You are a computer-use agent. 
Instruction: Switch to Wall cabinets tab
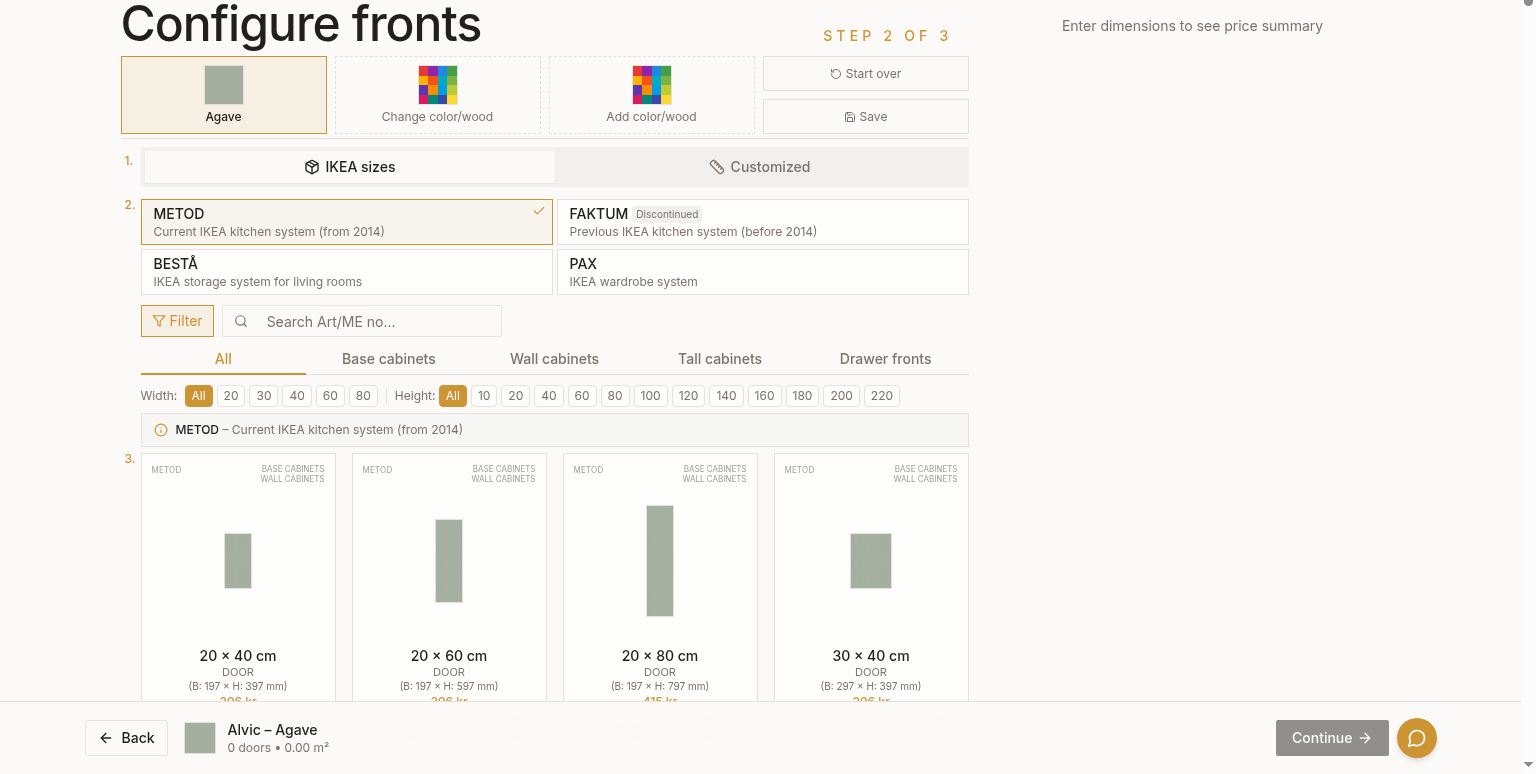click(555, 359)
